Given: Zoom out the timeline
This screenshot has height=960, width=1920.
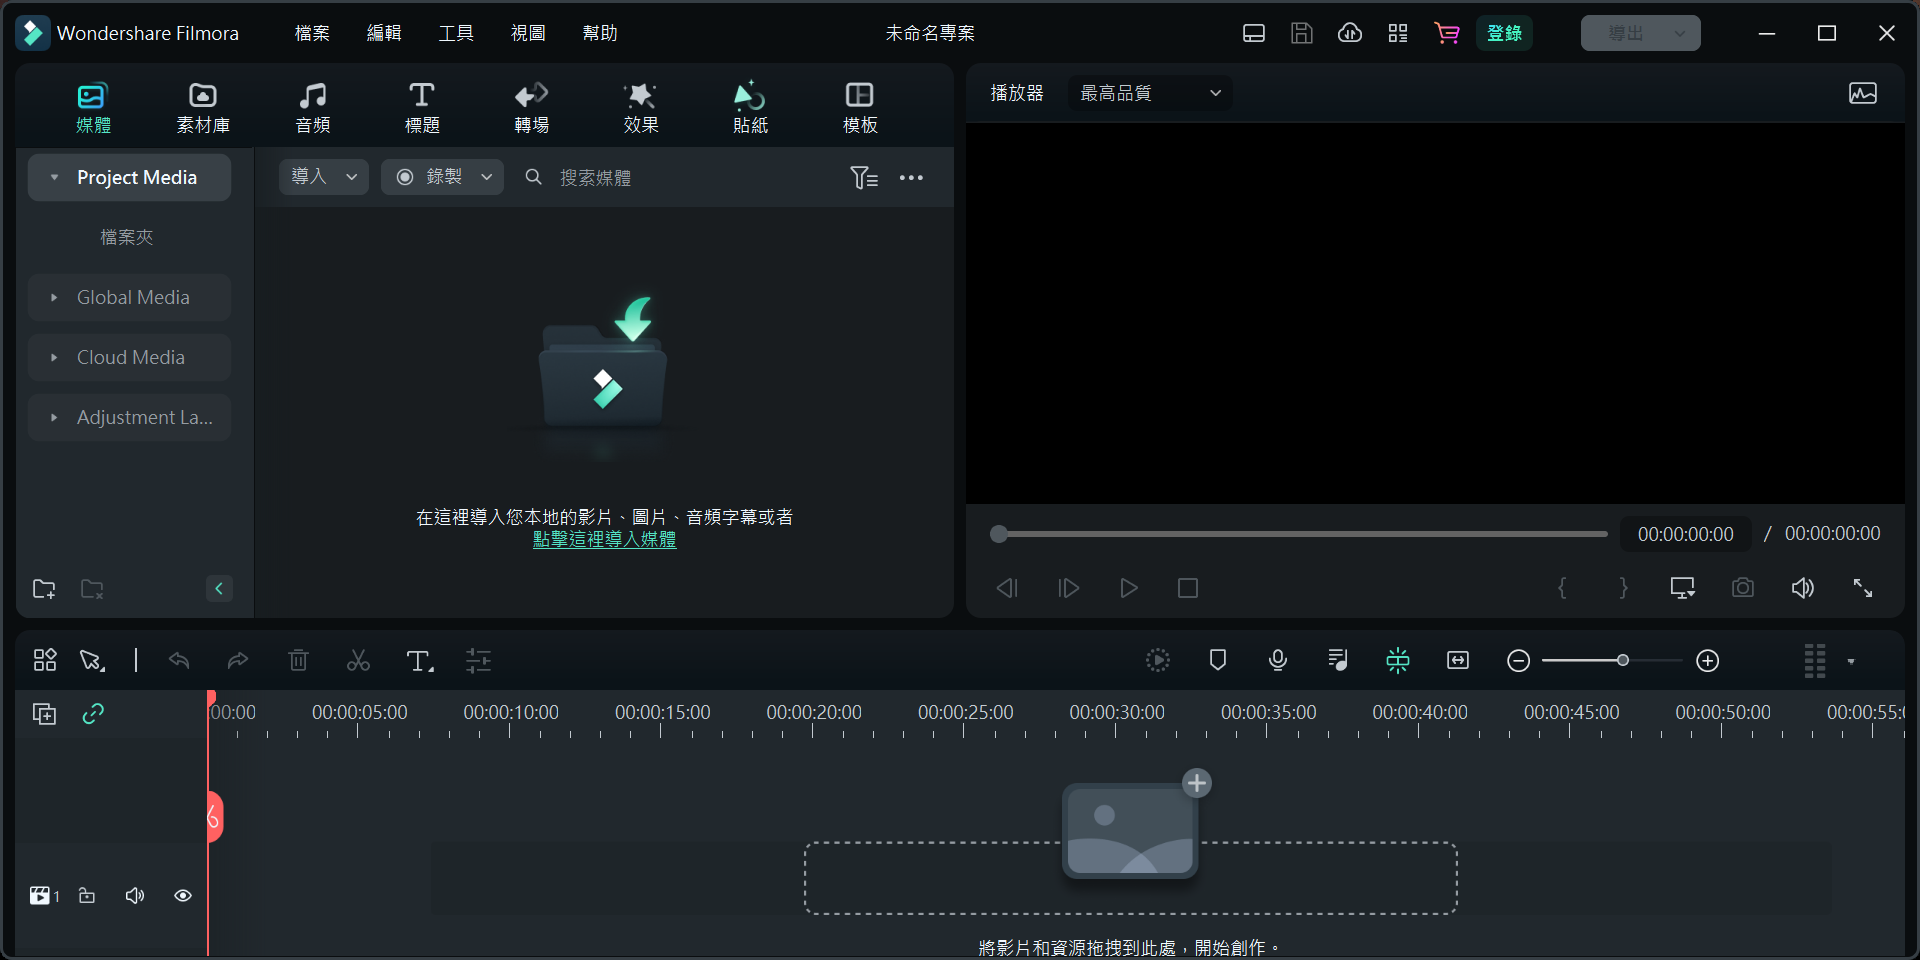Looking at the screenshot, I should (1518, 661).
